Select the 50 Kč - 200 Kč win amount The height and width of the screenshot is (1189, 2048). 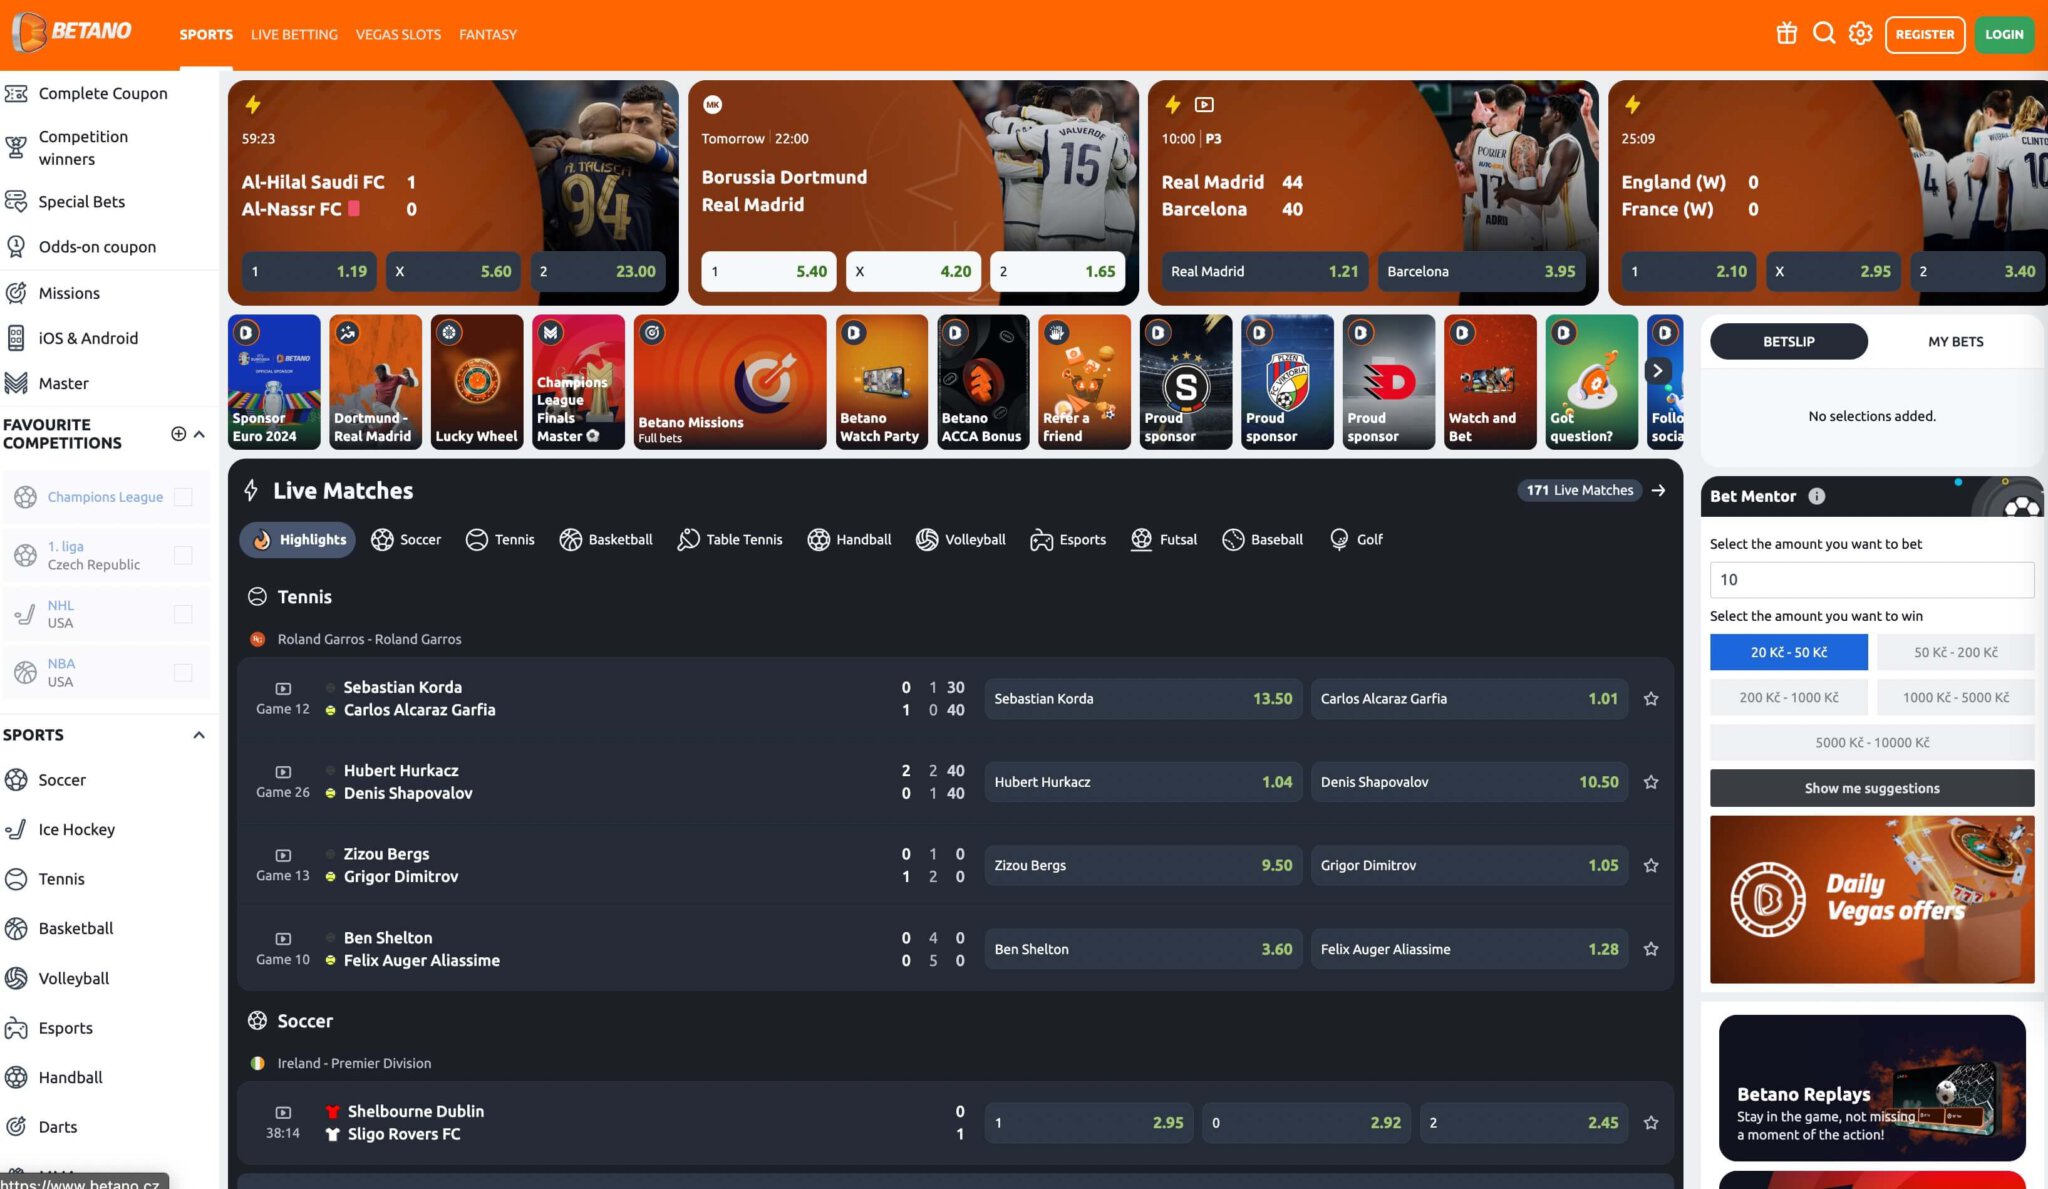(x=1955, y=652)
